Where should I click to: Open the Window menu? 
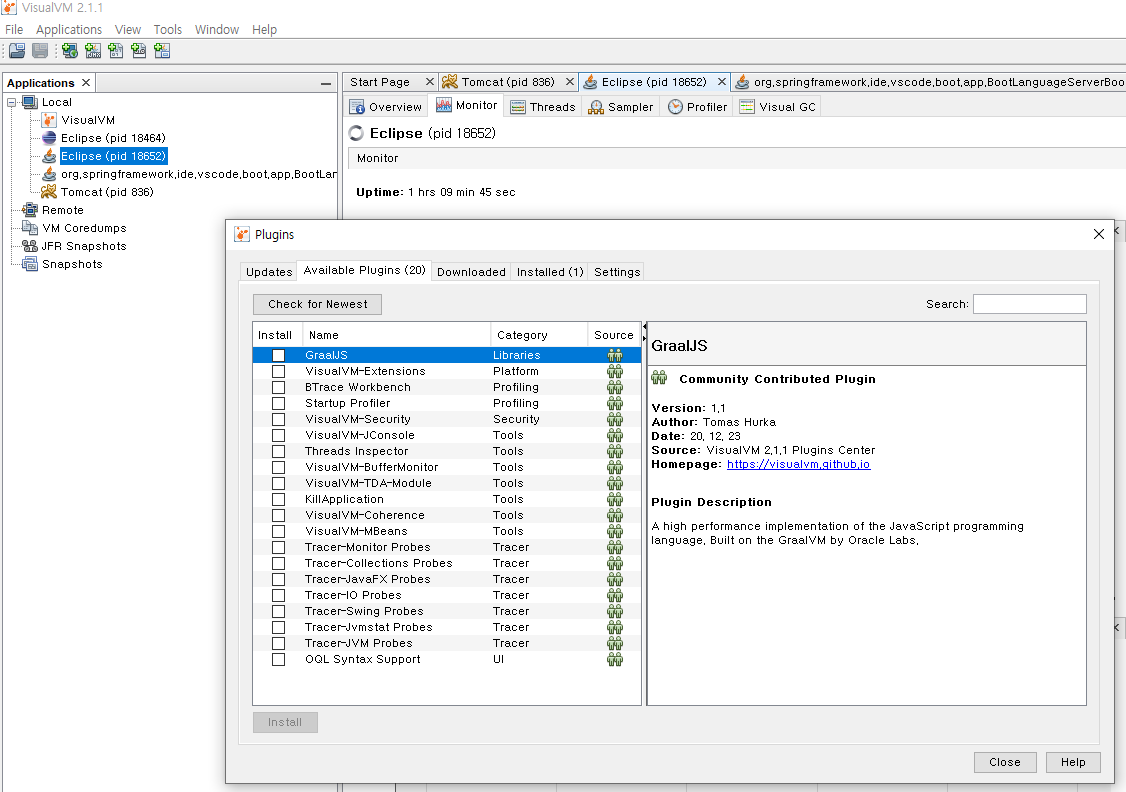(217, 29)
